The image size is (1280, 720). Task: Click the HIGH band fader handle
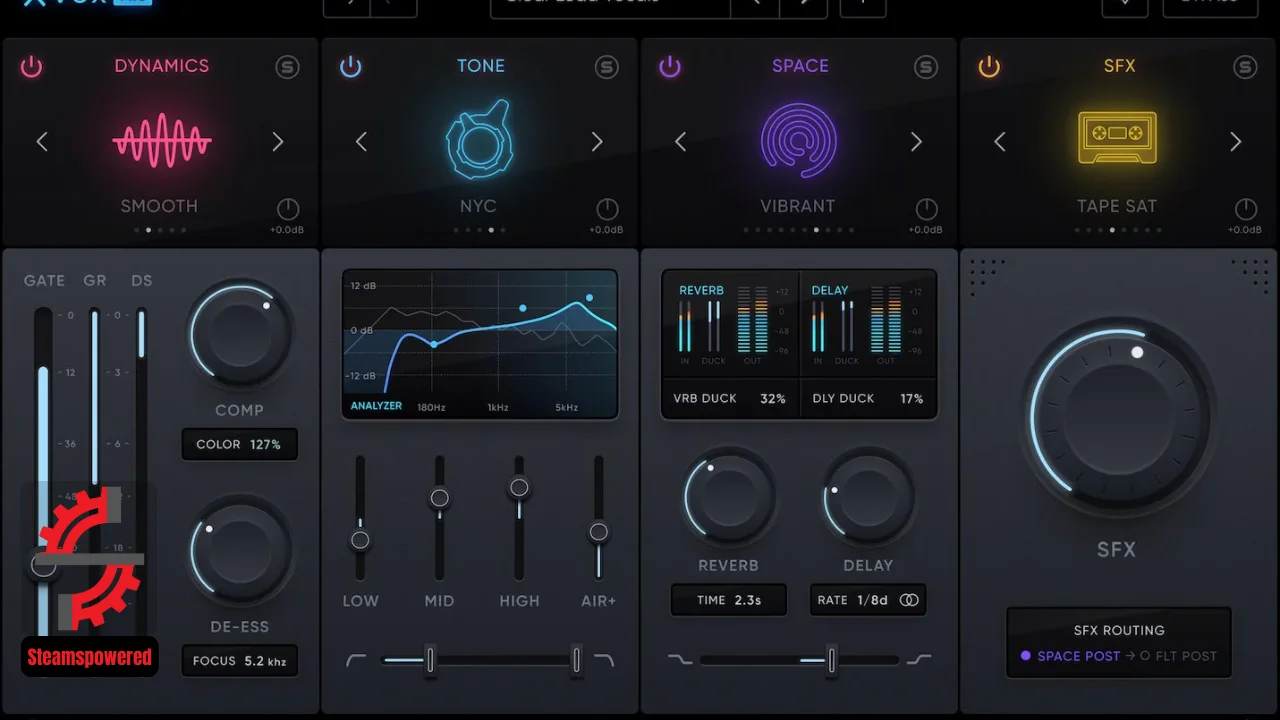519,487
